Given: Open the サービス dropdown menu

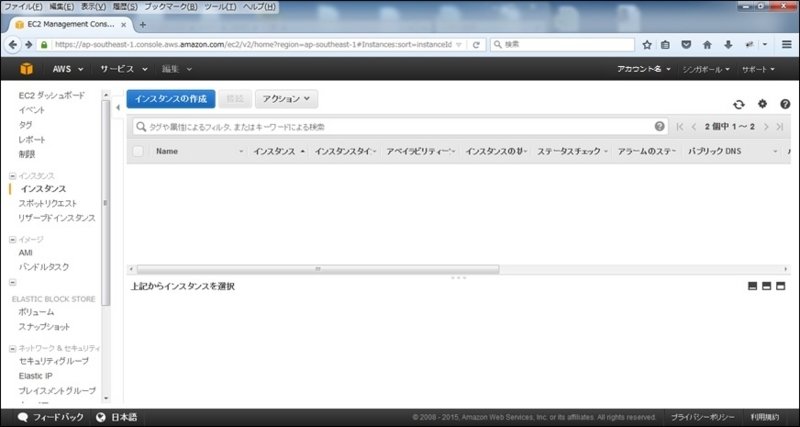Looking at the screenshot, I should (123, 69).
